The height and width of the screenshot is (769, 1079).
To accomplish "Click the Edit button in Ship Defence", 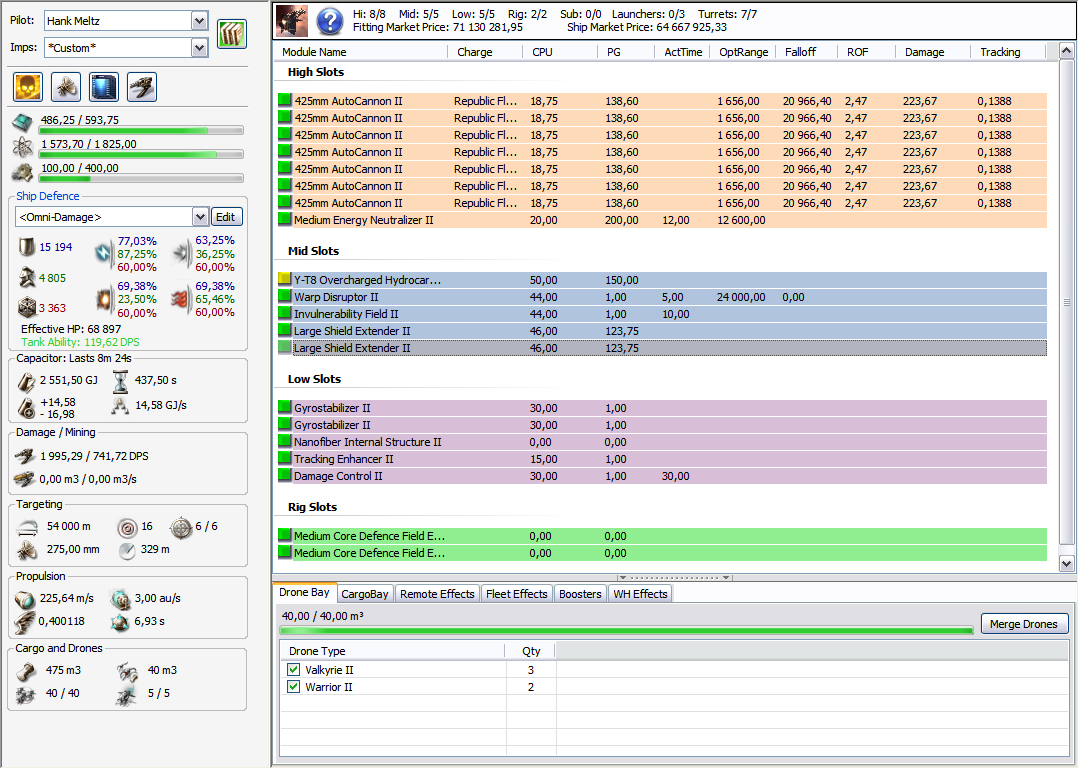I will (227, 217).
